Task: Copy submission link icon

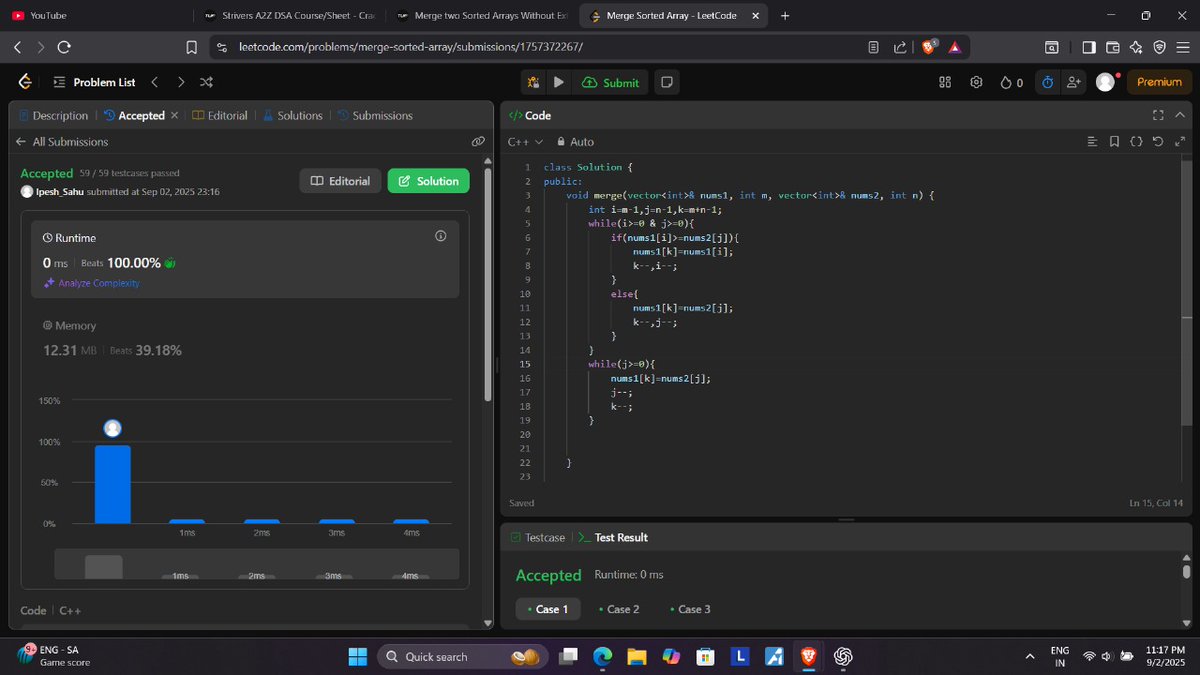Action: point(478,142)
